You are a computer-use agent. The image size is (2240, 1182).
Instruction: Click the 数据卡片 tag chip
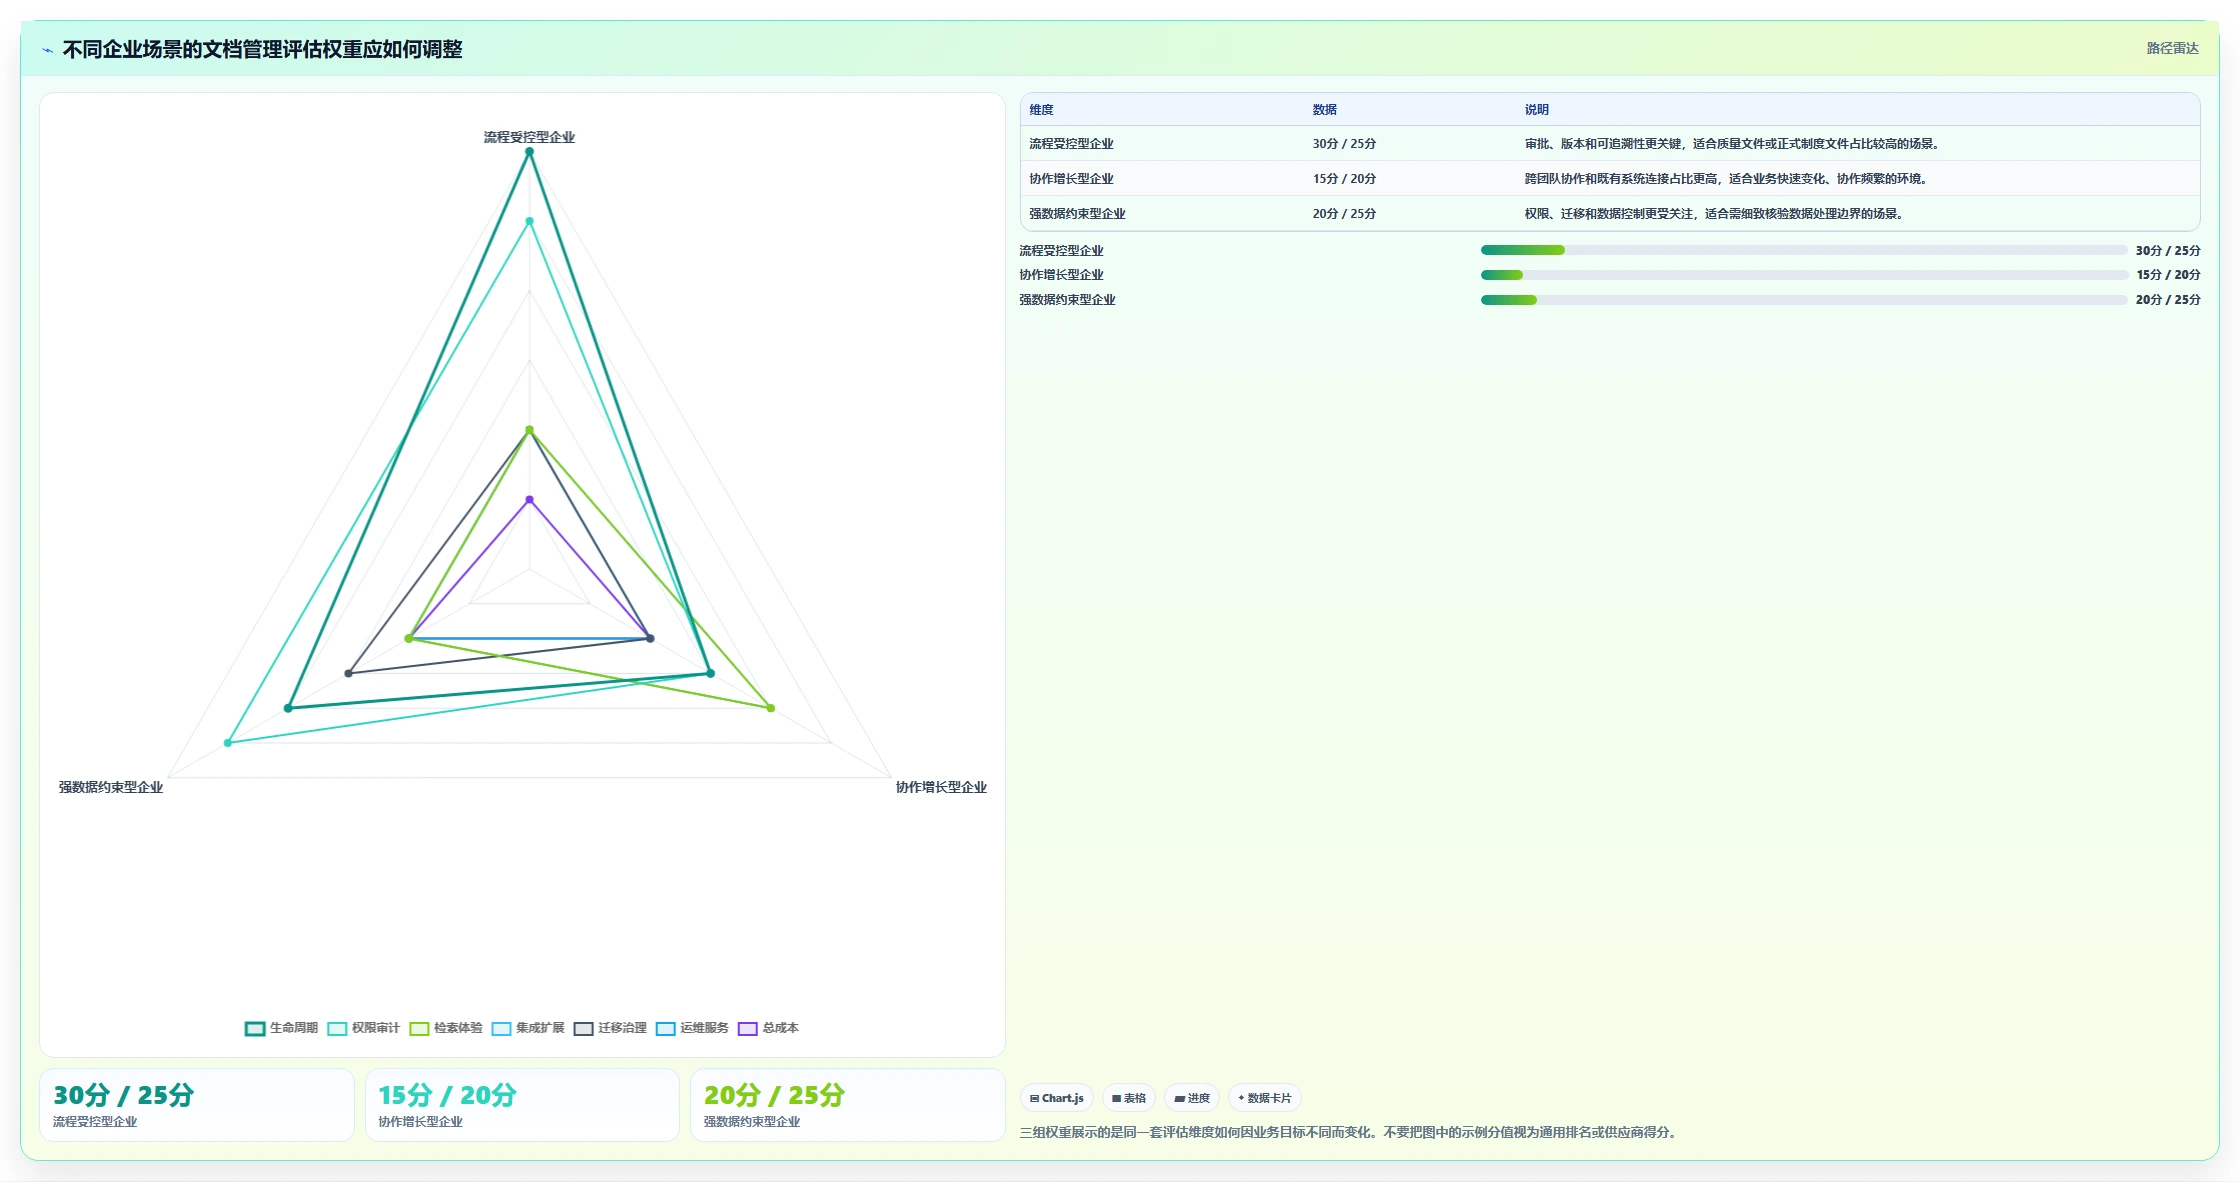point(1265,1098)
